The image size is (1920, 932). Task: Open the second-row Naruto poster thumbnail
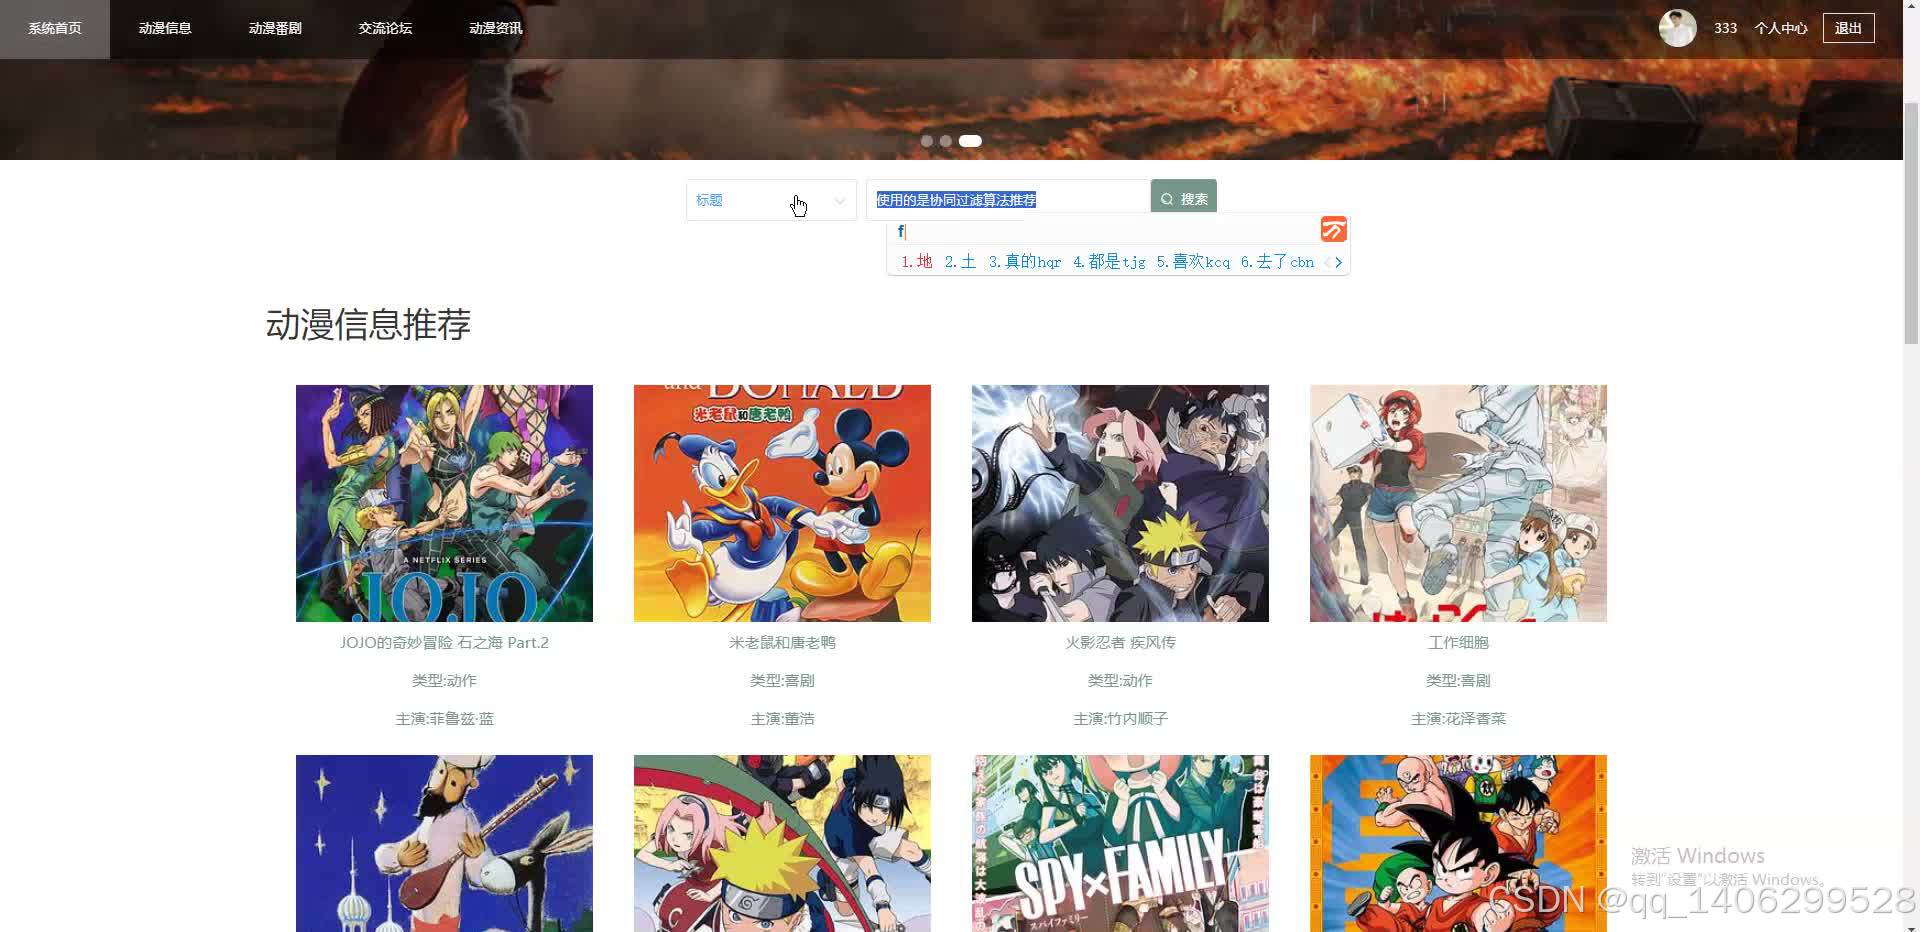tap(782, 843)
